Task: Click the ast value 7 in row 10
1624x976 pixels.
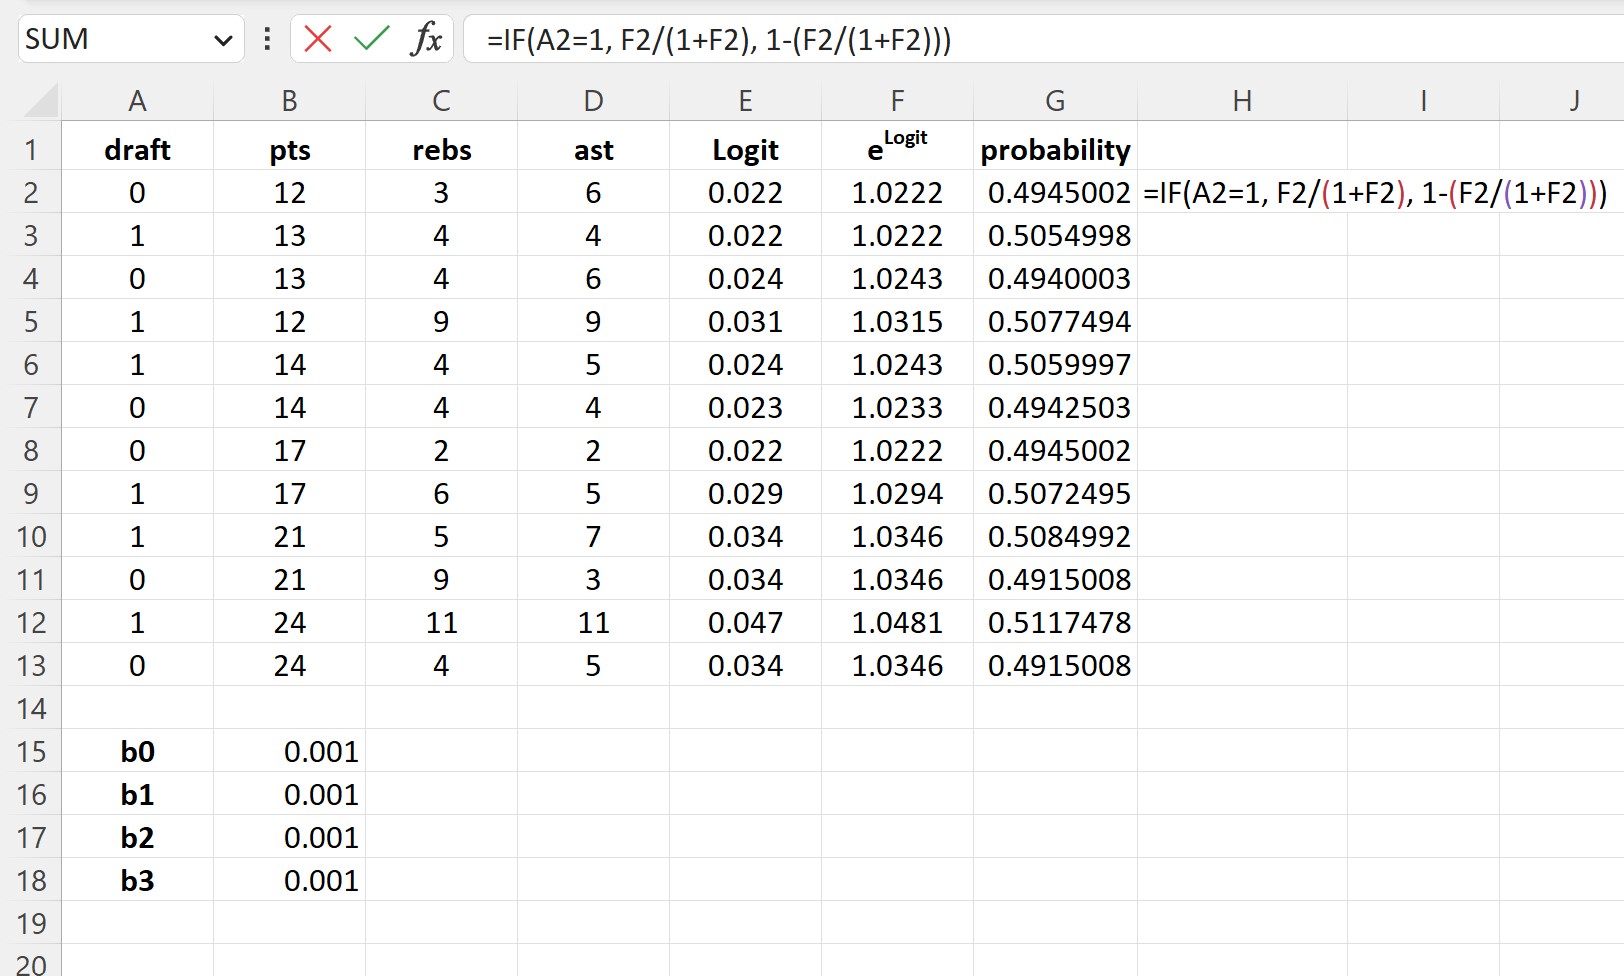Action: [x=593, y=536]
